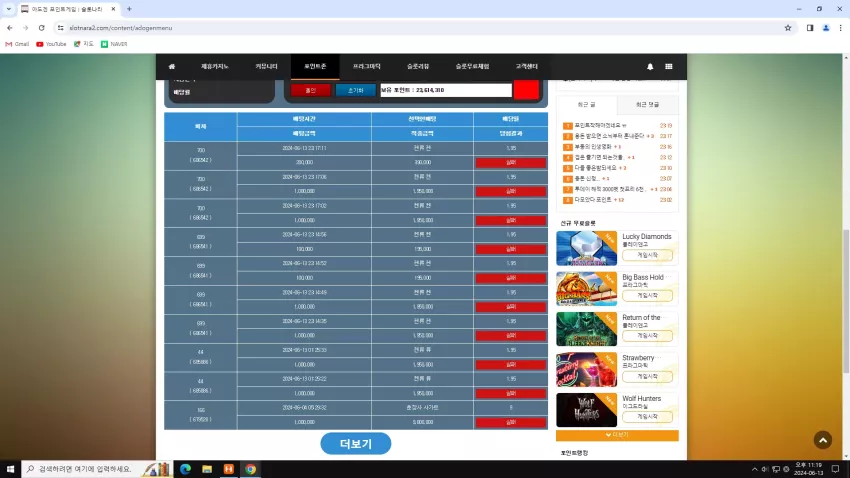Open a new browser tab
The width and height of the screenshot is (850, 478).
(129, 9)
